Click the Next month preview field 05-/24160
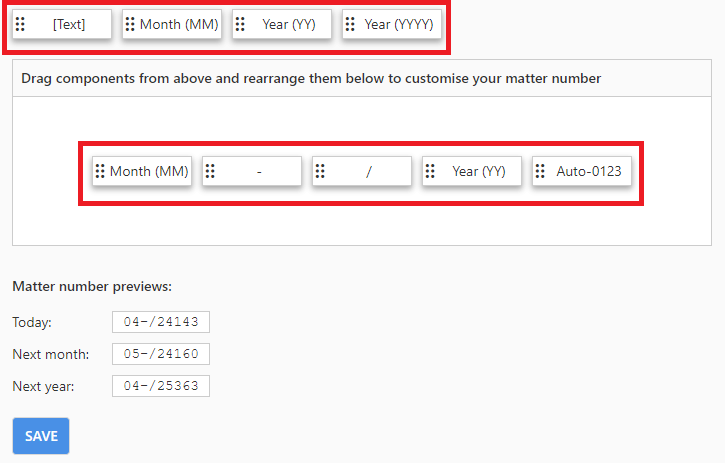The height and width of the screenshot is (463, 725). [x=161, y=354]
